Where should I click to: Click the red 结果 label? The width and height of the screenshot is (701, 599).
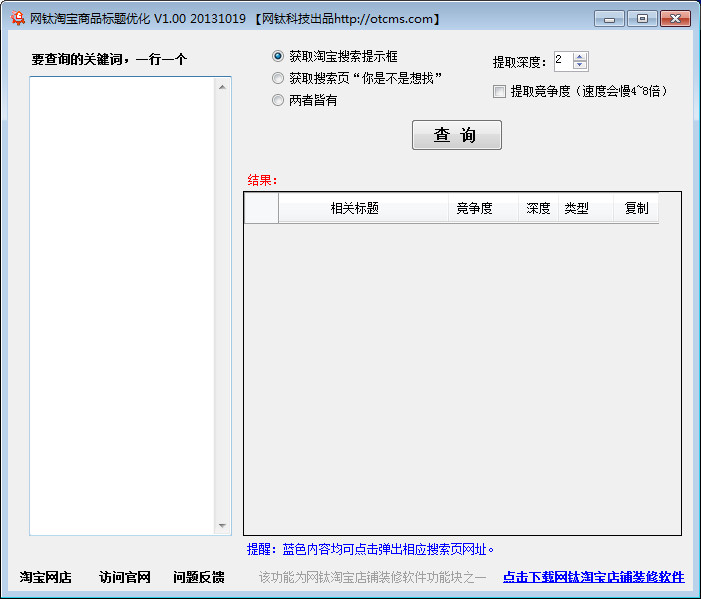click(262, 180)
